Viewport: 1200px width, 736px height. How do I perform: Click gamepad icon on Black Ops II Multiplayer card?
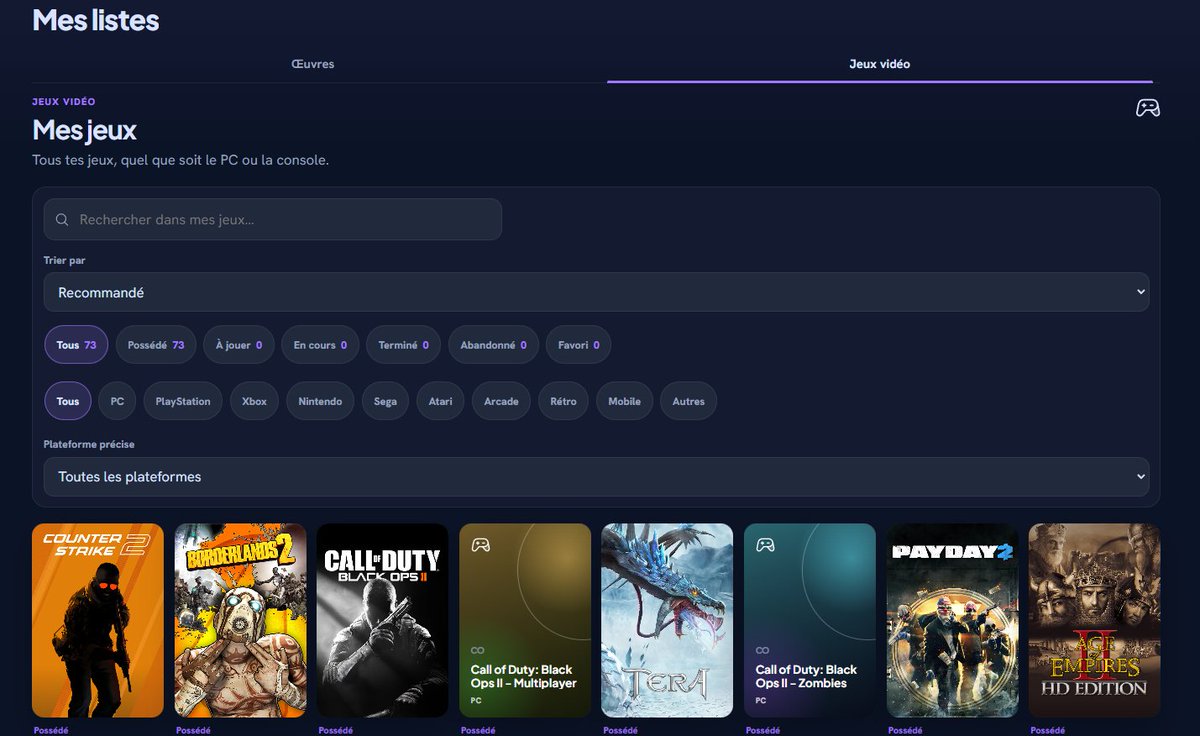click(481, 545)
